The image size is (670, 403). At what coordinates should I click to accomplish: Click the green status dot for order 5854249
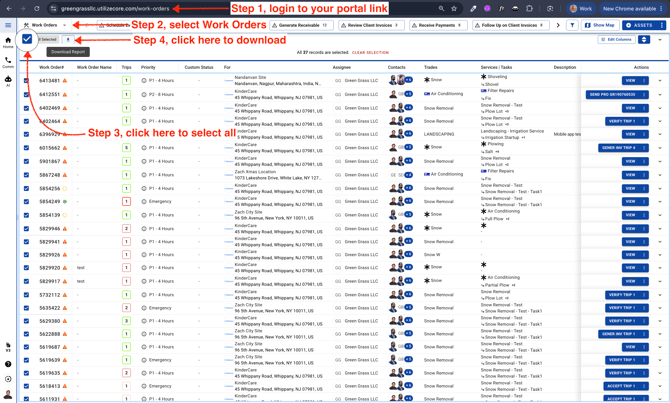coord(65,201)
